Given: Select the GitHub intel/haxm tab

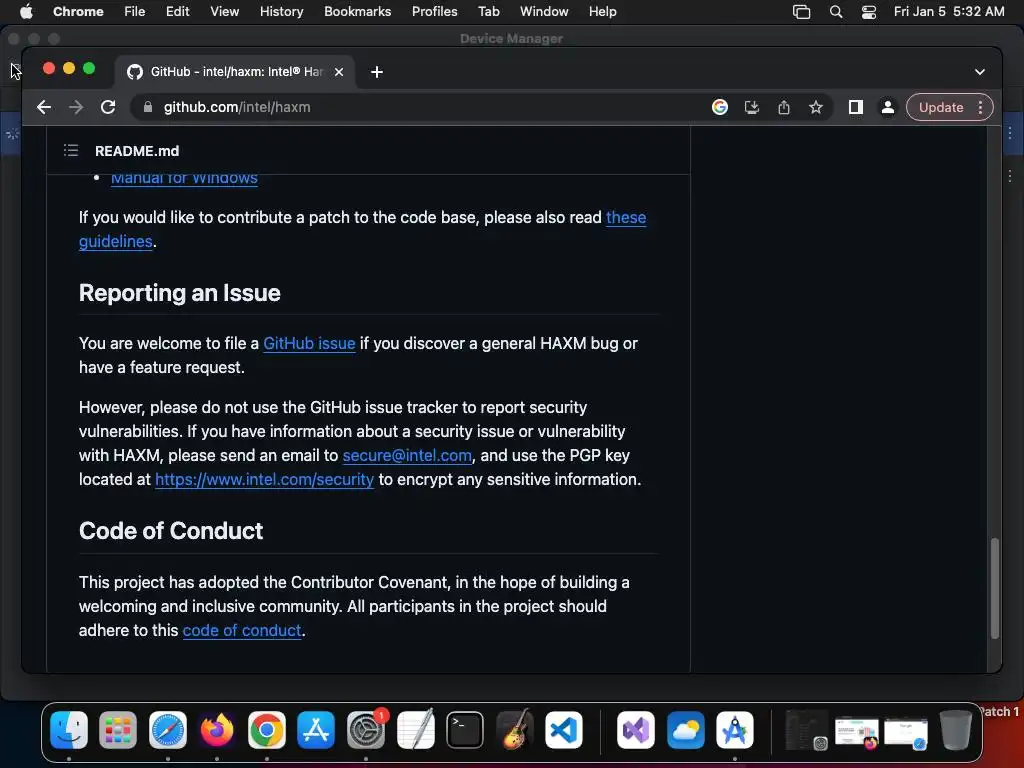Looking at the screenshot, I should [236, 72].
